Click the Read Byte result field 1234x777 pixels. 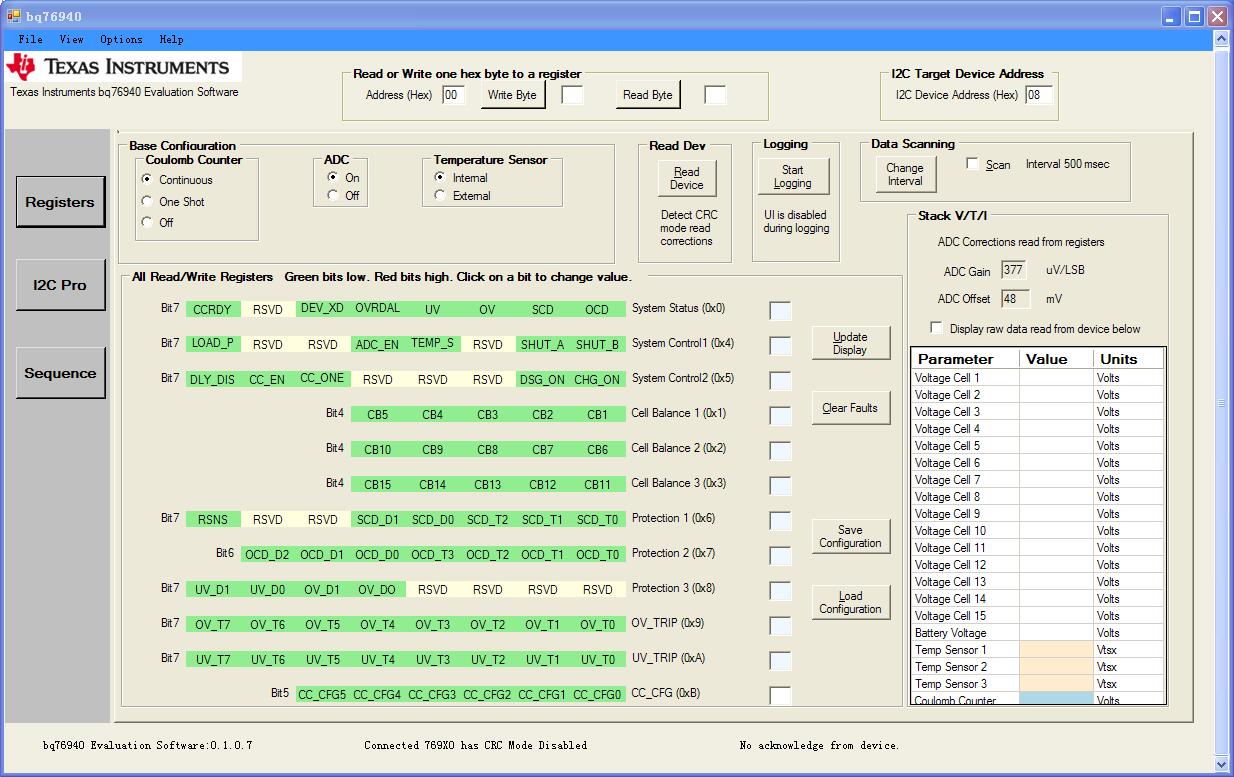pyautogui.click(x=715, y=95)
